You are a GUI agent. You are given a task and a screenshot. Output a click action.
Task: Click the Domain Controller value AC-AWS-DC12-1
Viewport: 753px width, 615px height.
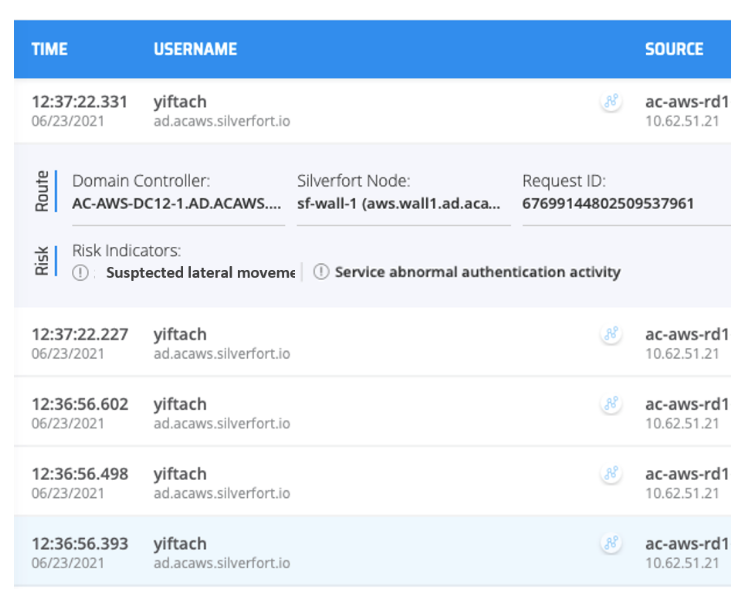pos(177,204)
